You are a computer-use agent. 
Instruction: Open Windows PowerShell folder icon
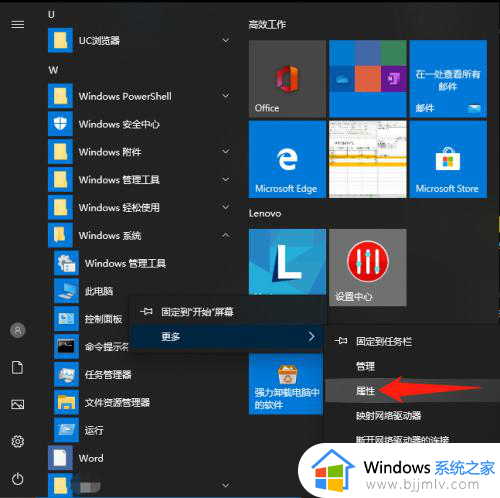pos(60,96)
